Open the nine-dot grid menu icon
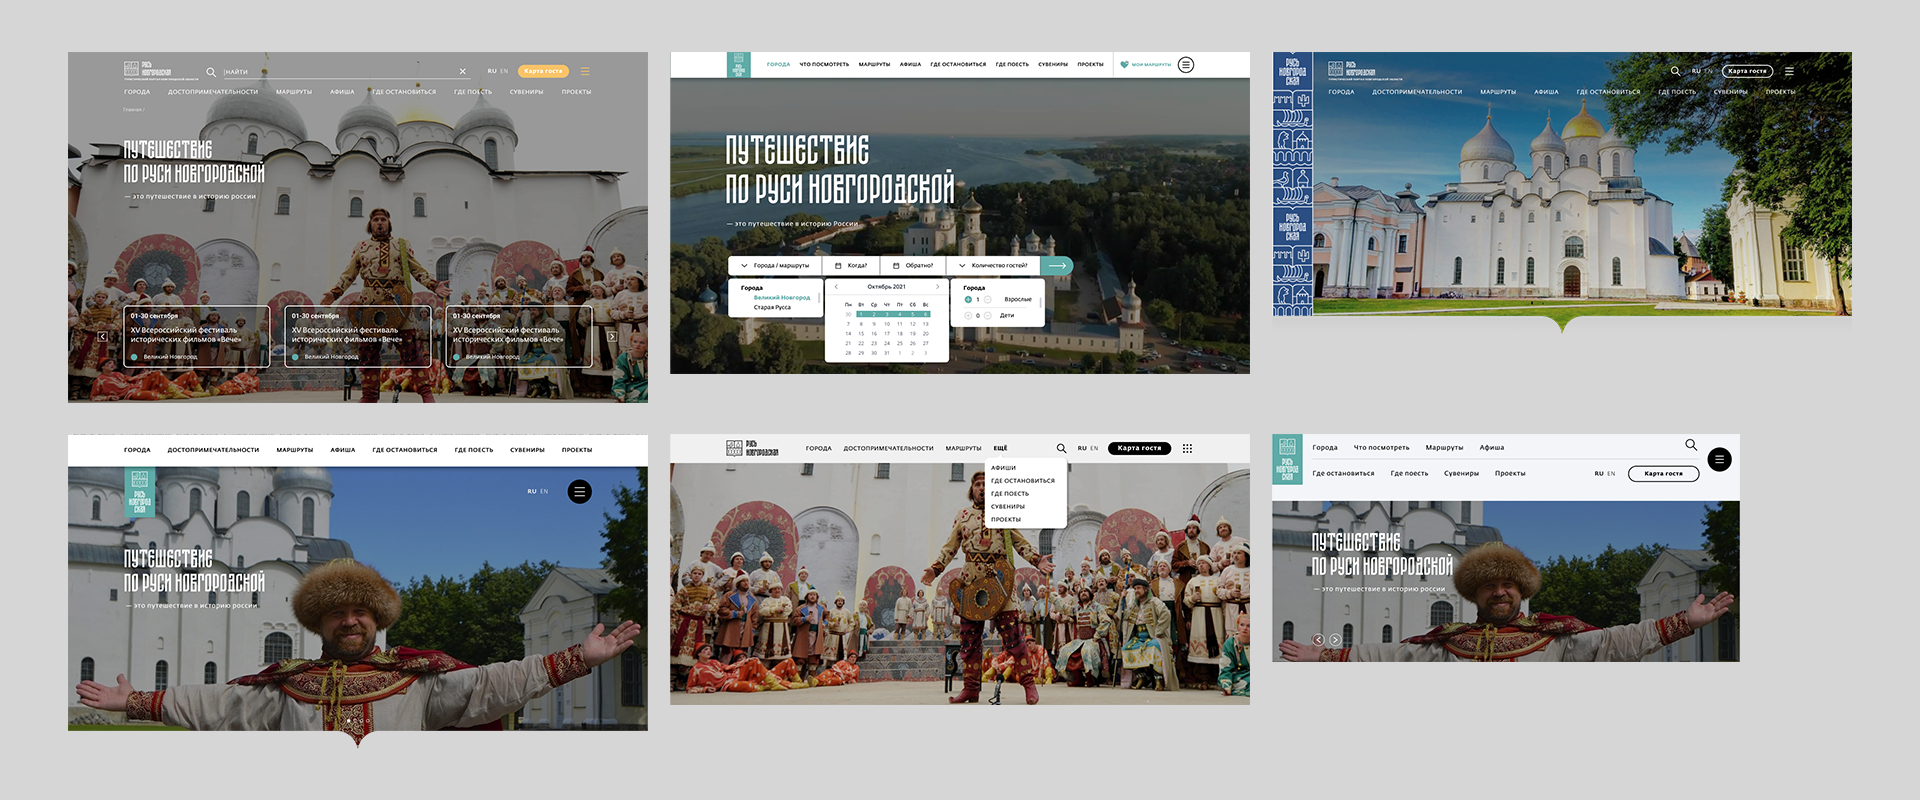 click(x=1187, y=448)
